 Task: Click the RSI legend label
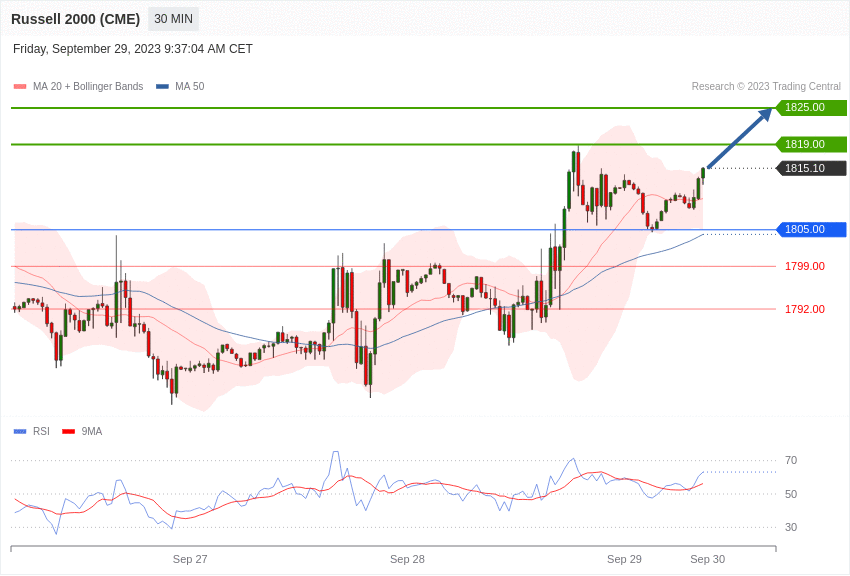click(x=41, y=431)
